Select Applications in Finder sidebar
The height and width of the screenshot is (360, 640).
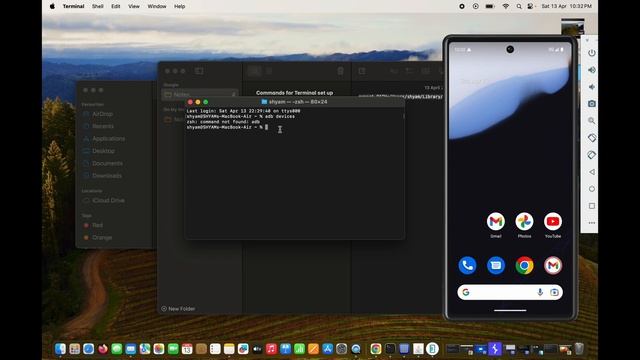pyautogui.click(x=109, y=138)
